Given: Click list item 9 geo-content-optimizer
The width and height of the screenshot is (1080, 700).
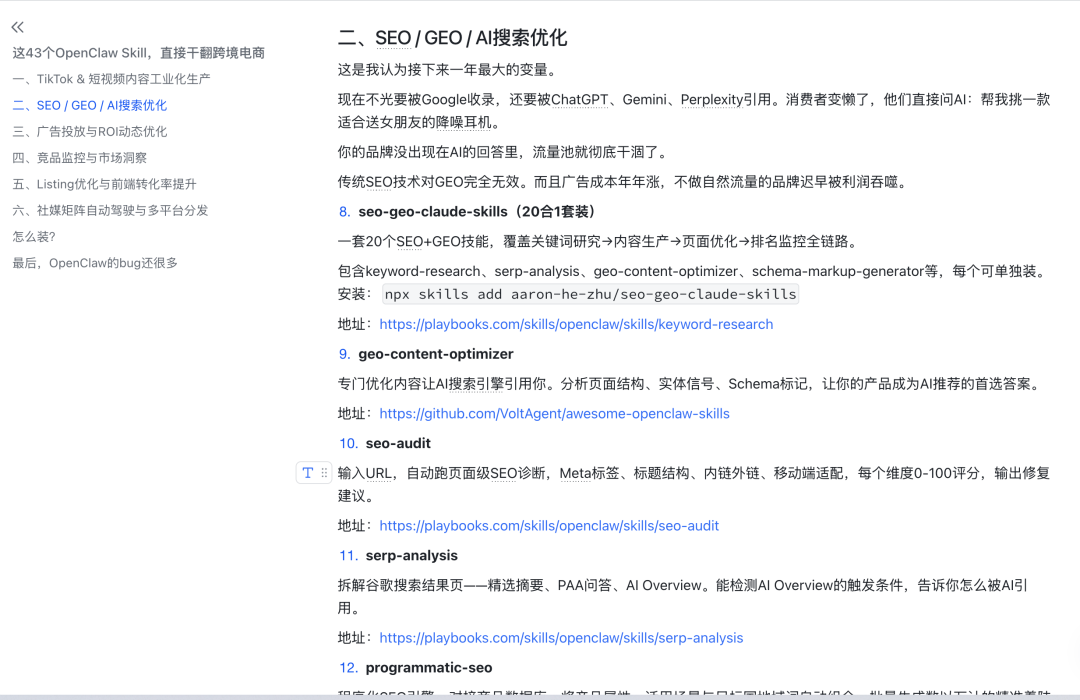Looking at the screenshot, I should click(426, 354).
